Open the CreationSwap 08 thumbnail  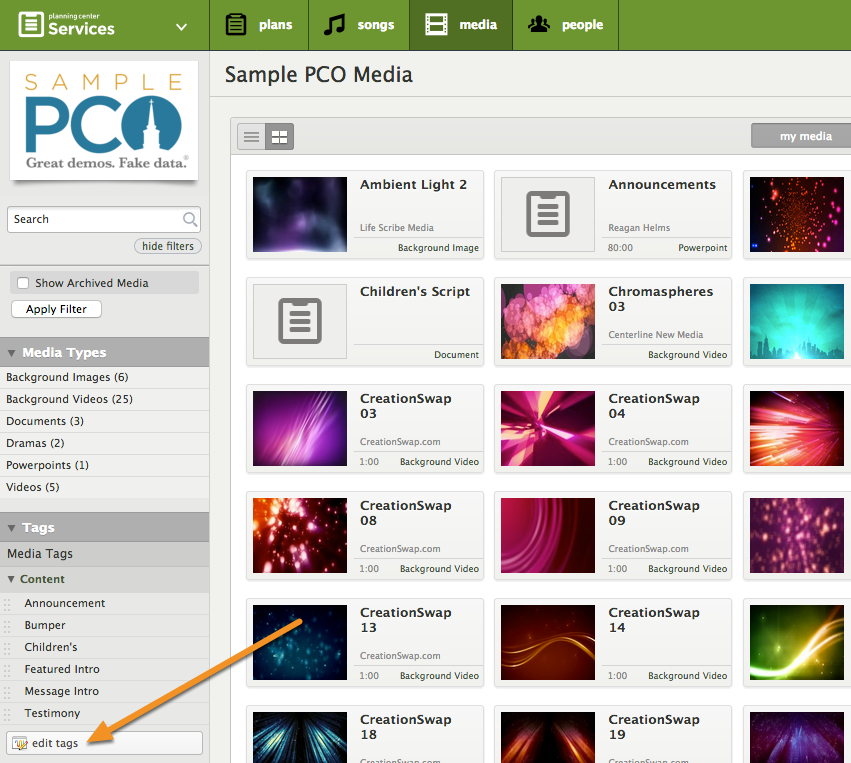pyautogui.click(x=300, y=535)
